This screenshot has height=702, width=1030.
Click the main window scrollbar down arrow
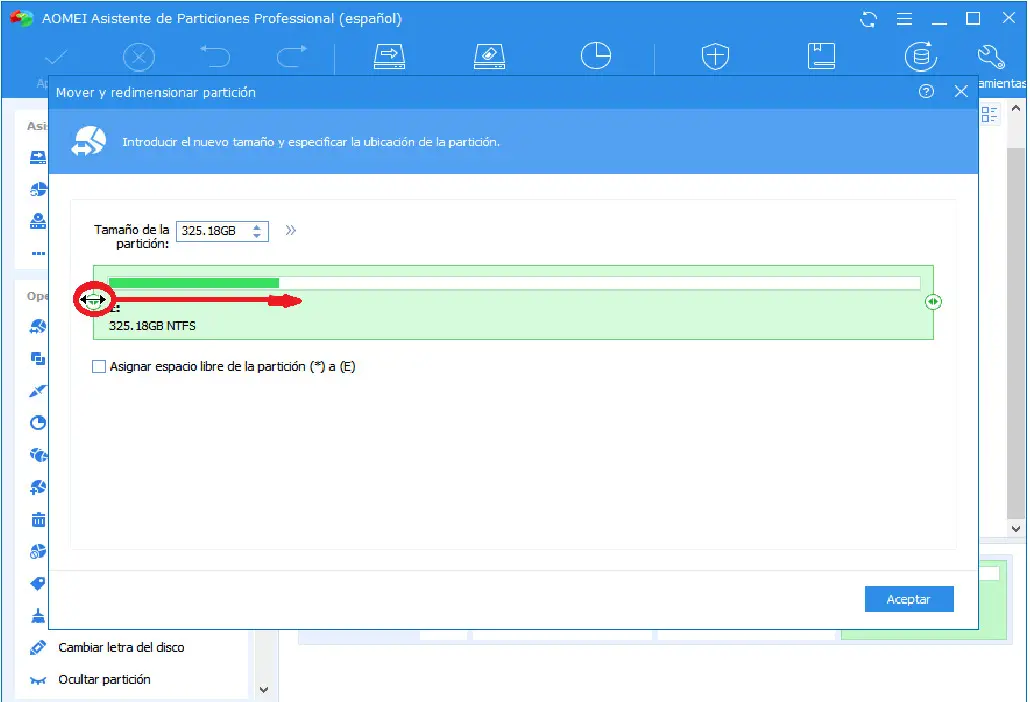pos(1016,529)
